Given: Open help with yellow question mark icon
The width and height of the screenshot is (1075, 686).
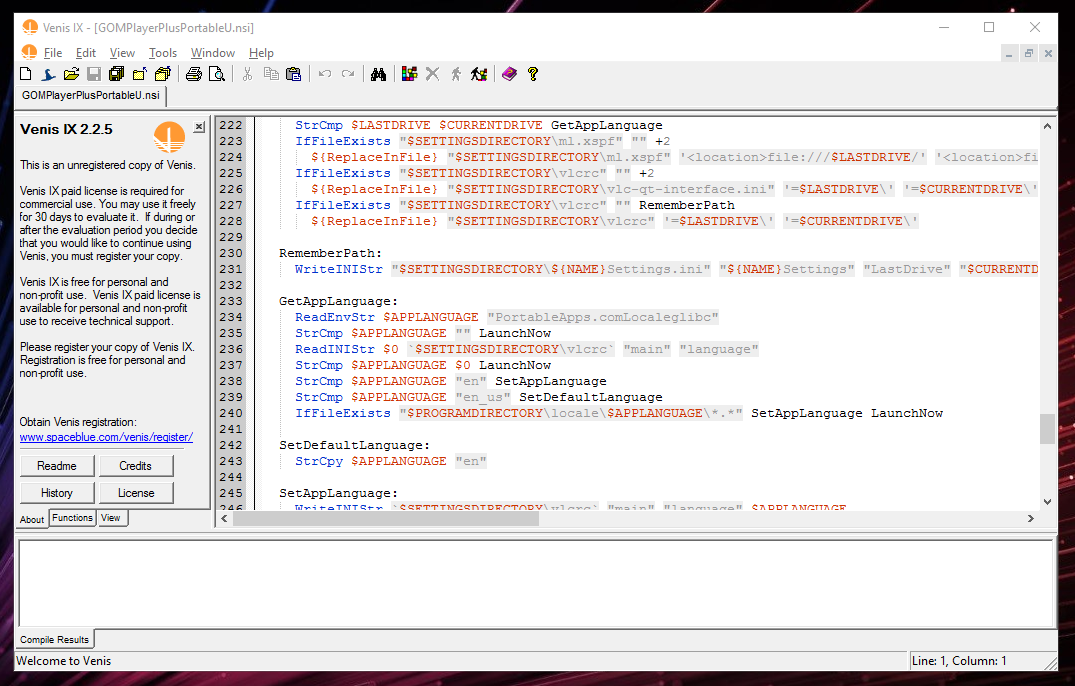Looking at the screenshot, I should 533,74.
